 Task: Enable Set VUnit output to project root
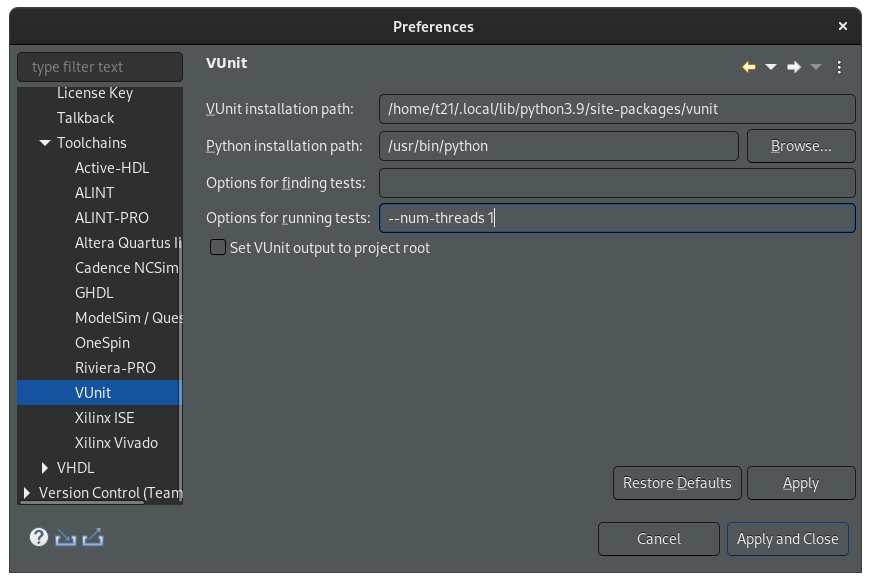point(218,247)
